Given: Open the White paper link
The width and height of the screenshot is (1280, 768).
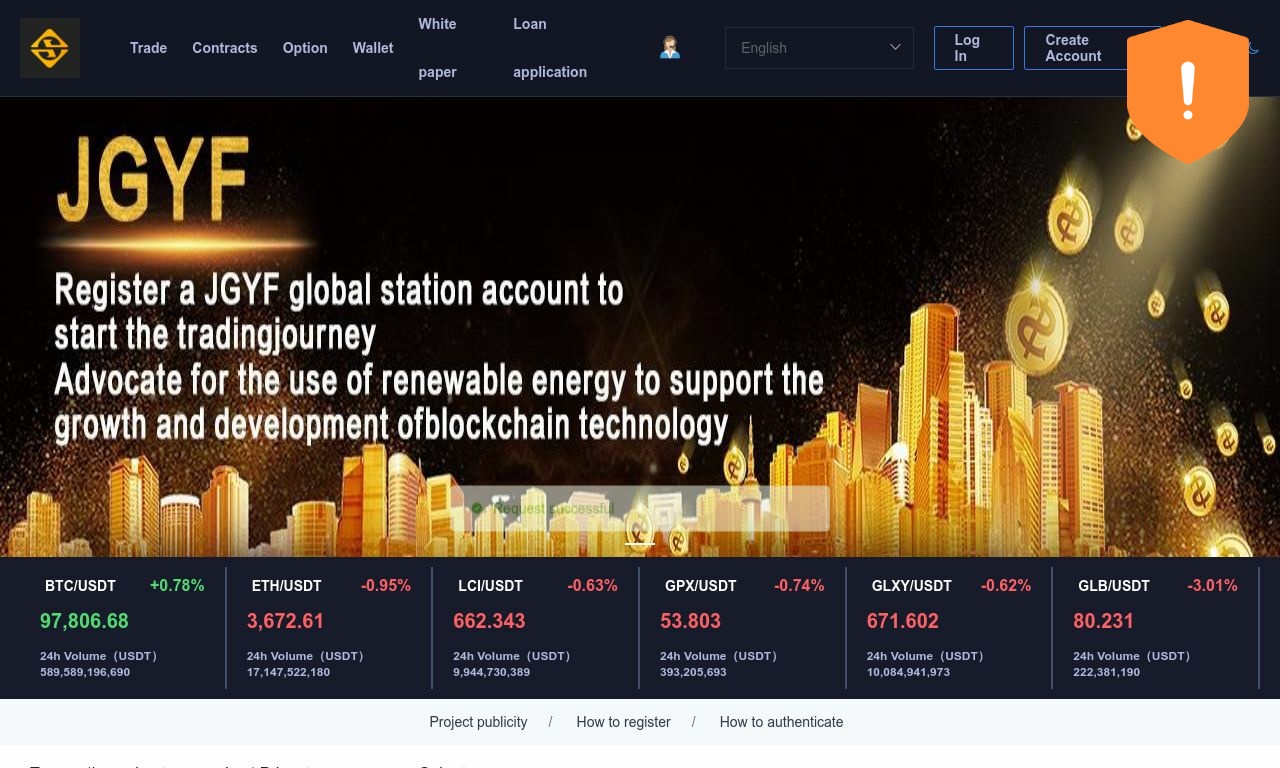Looking at the screenshot, I should pyautogui.click(x=437, y=48).
